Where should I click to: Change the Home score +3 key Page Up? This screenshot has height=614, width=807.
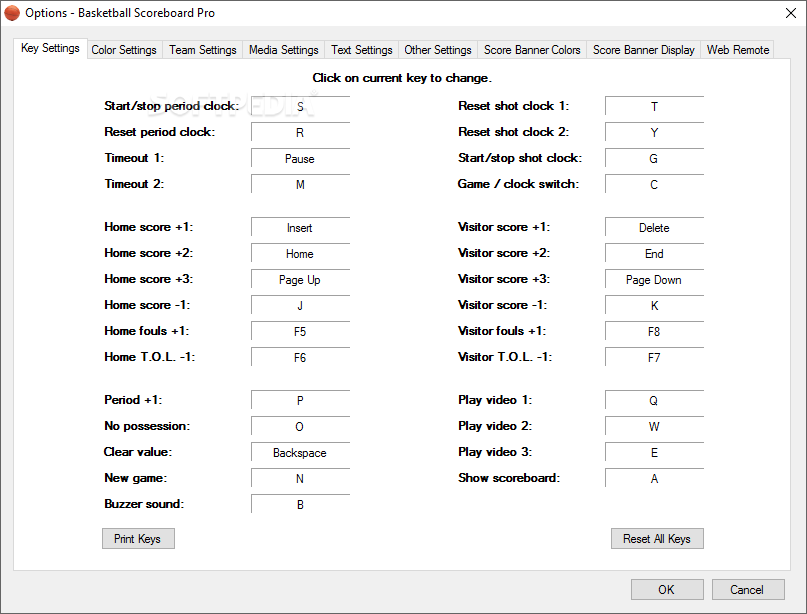301,279
